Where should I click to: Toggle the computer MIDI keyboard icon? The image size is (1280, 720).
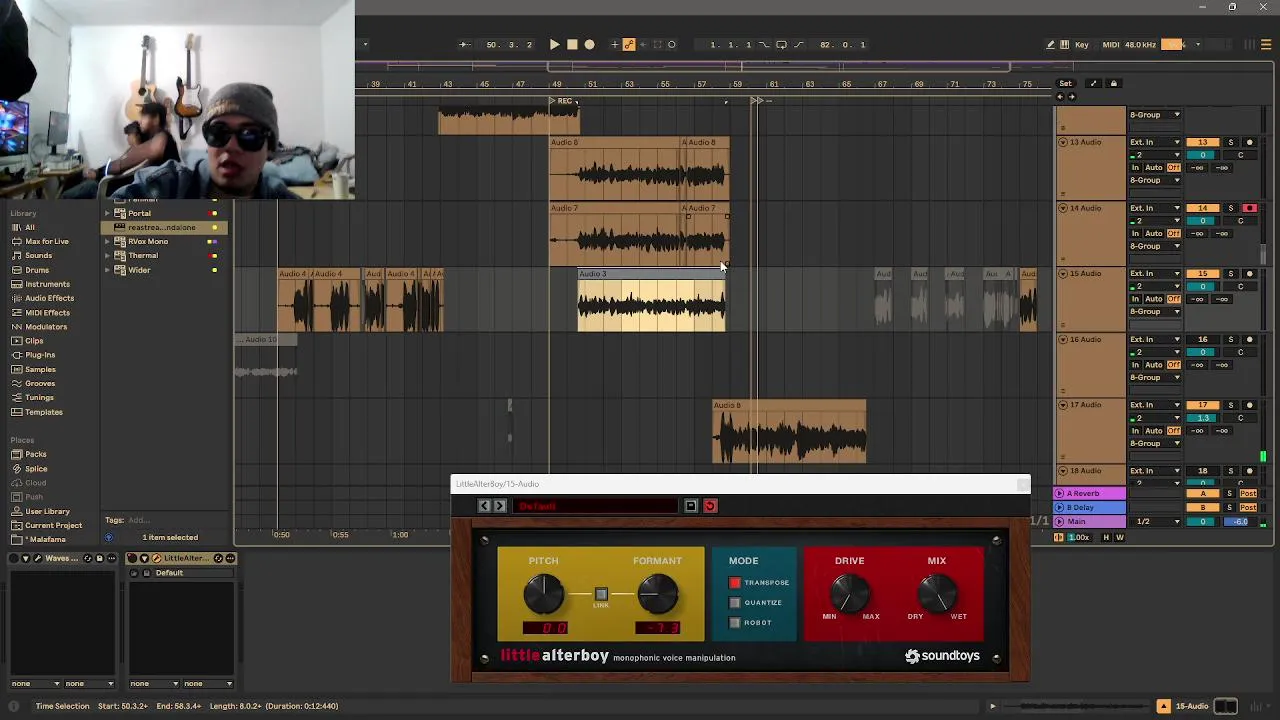(x=1065, y=44)
